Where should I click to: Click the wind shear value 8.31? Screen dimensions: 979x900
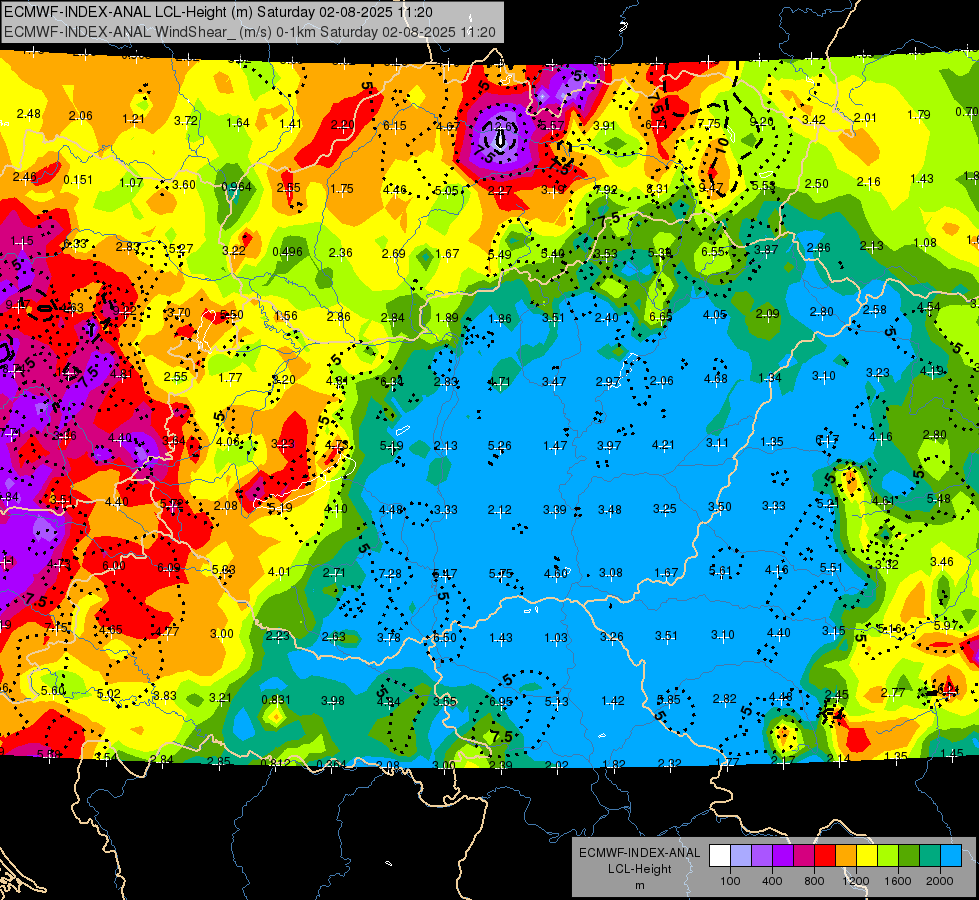pyautogui.click(x=657, y=188)
